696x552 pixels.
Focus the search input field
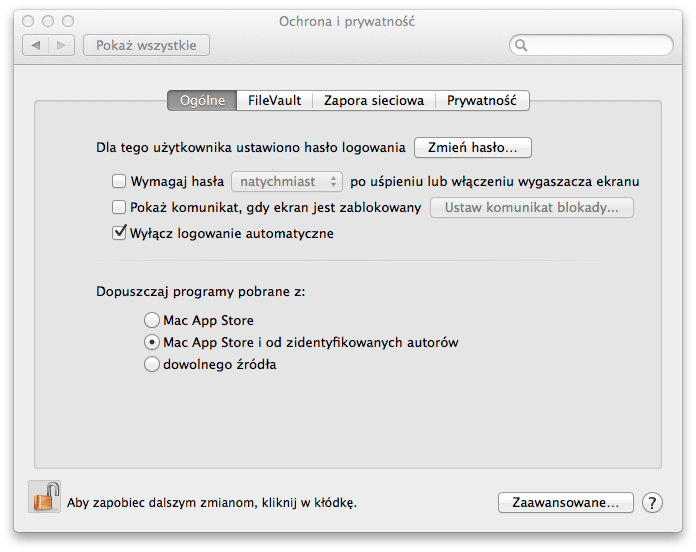coord(591,45)
